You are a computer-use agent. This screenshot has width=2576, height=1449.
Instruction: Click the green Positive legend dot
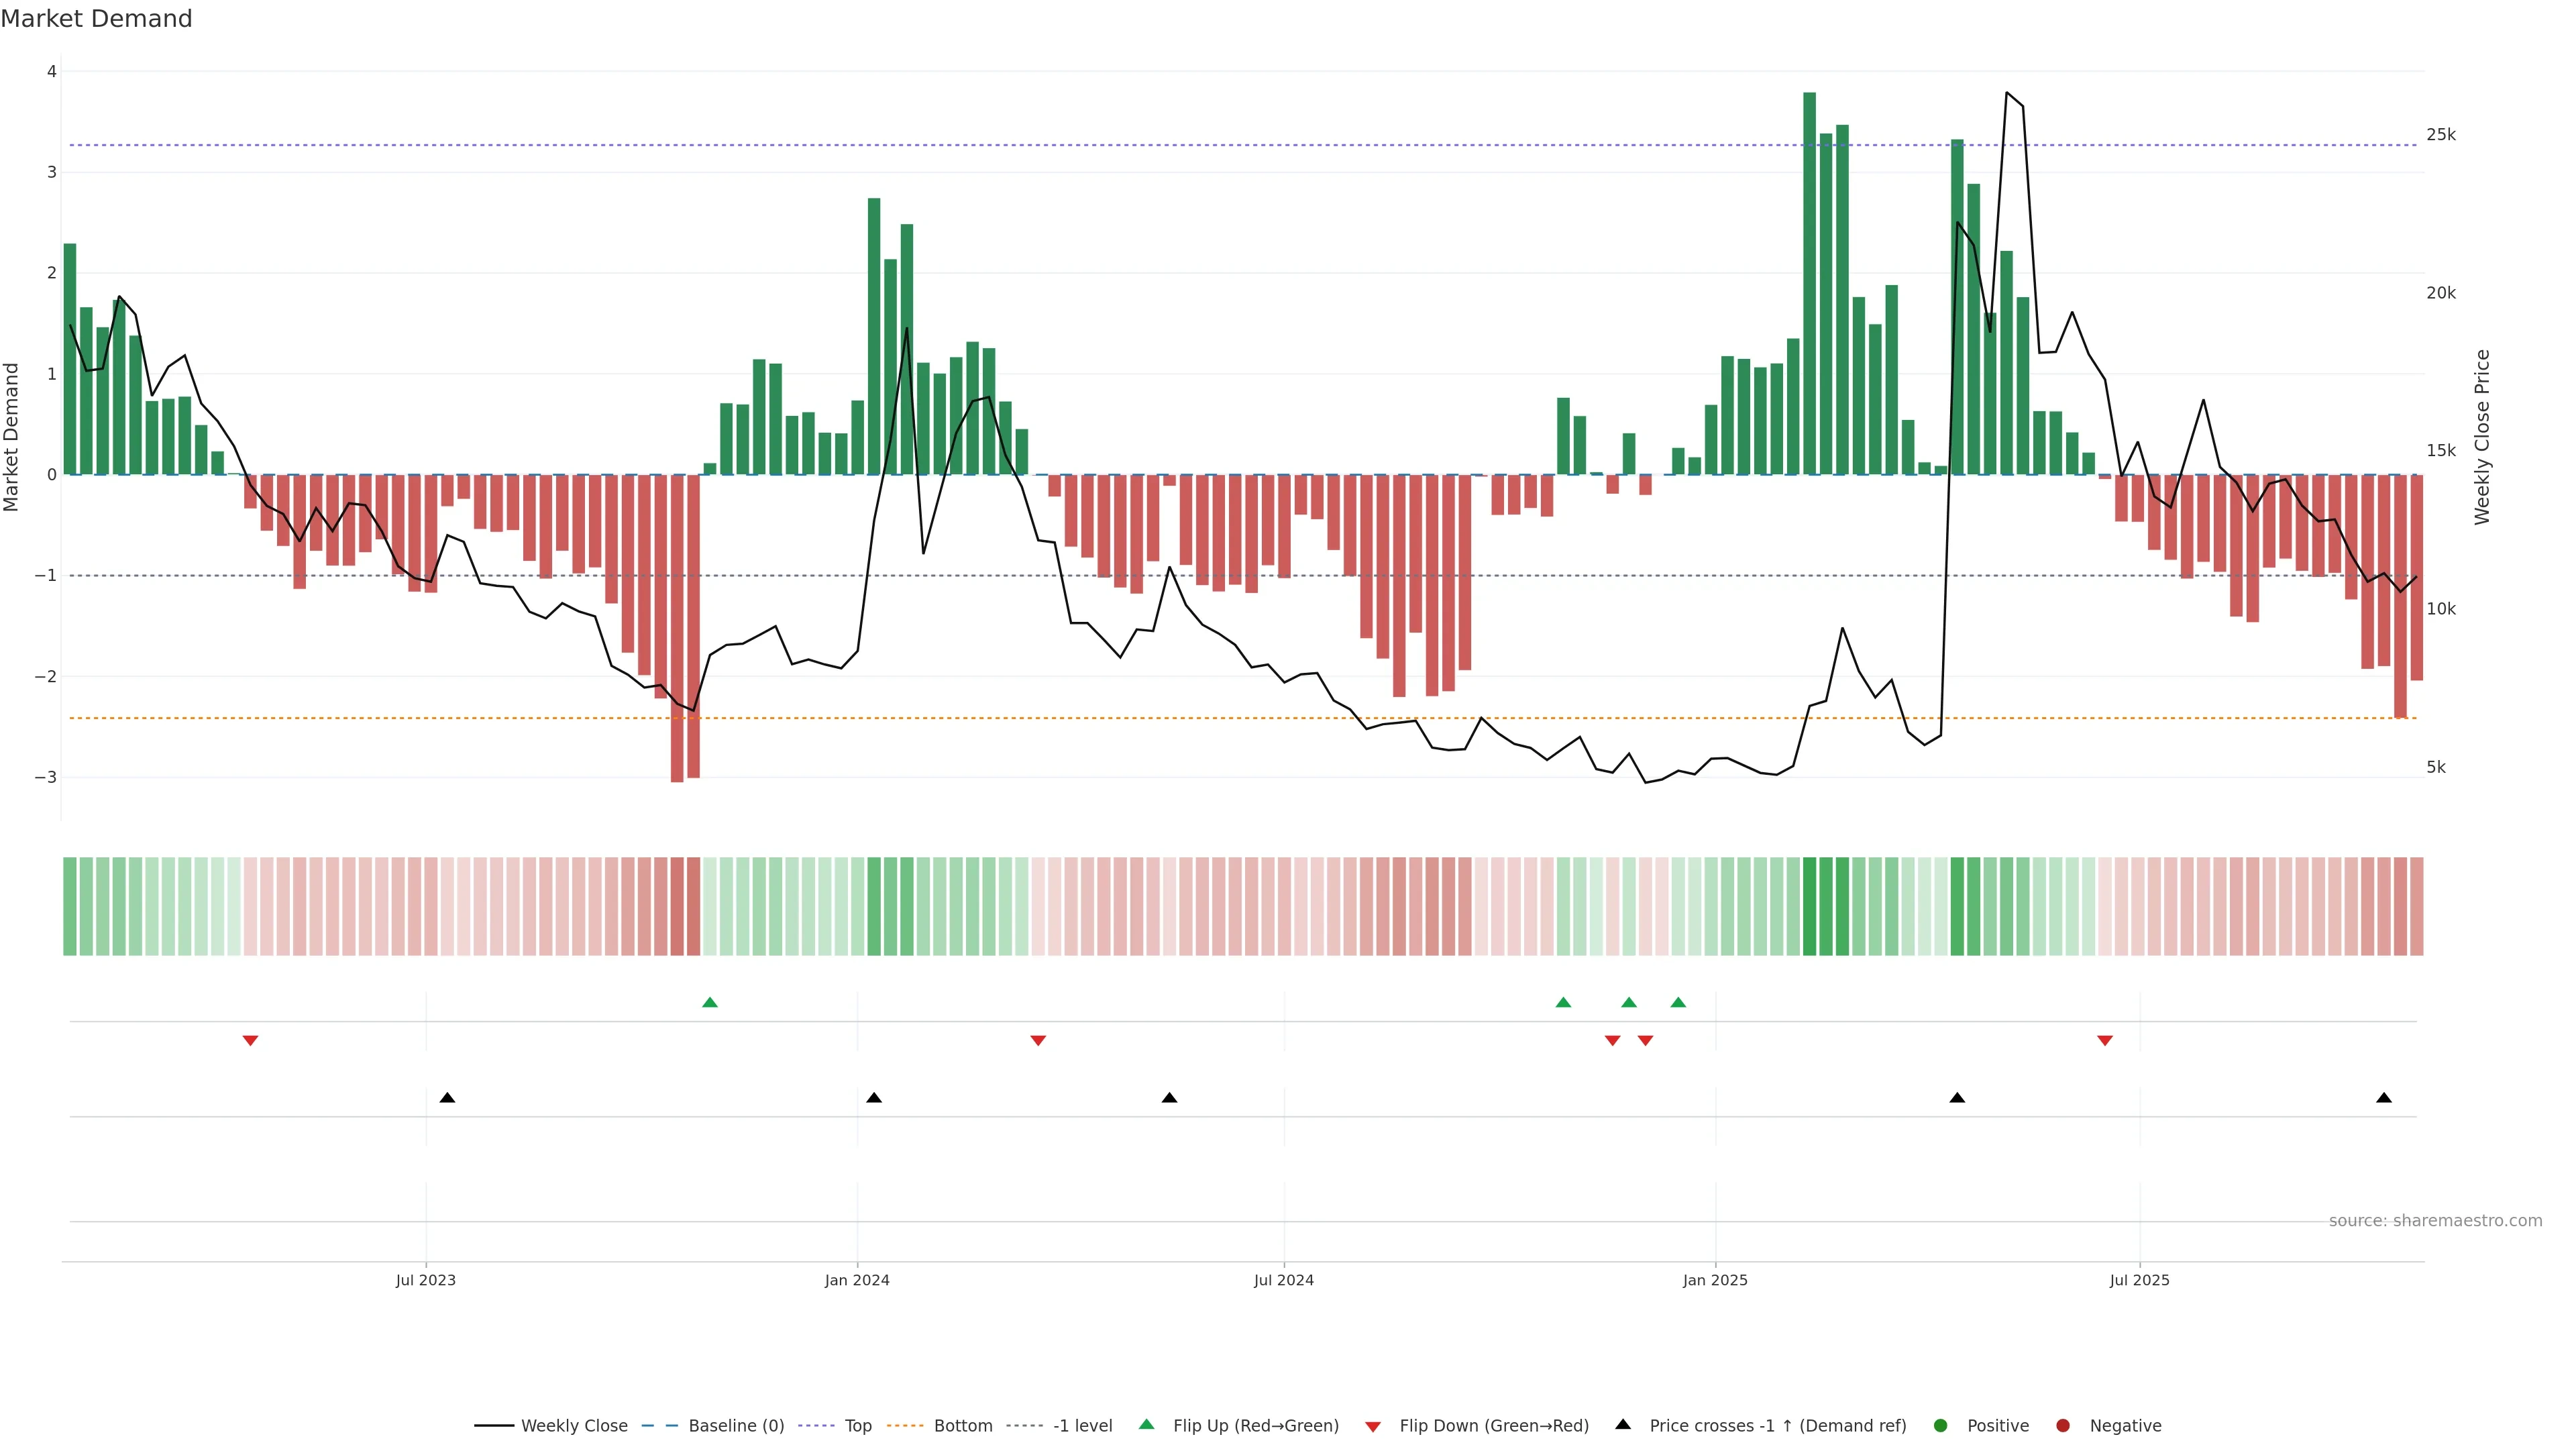coord(1941,1425)
